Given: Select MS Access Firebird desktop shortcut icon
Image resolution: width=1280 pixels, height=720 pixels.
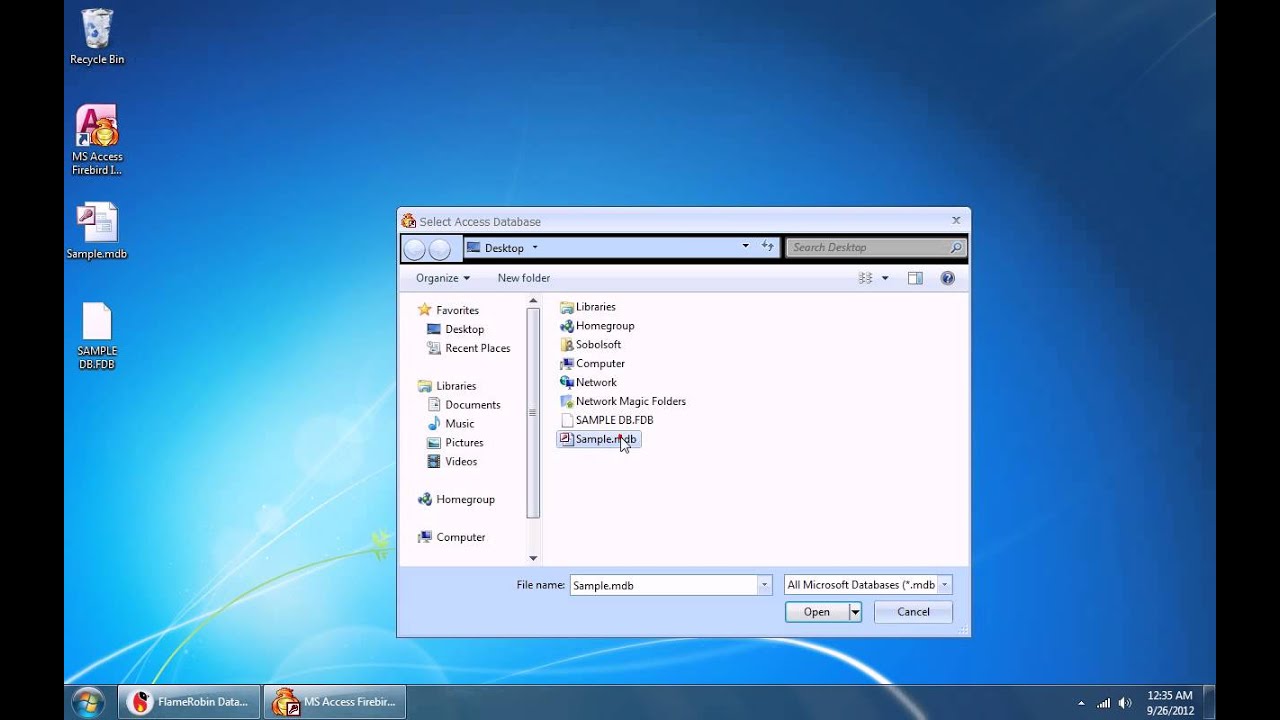Looking at the screenshot, I should (97, 140).
